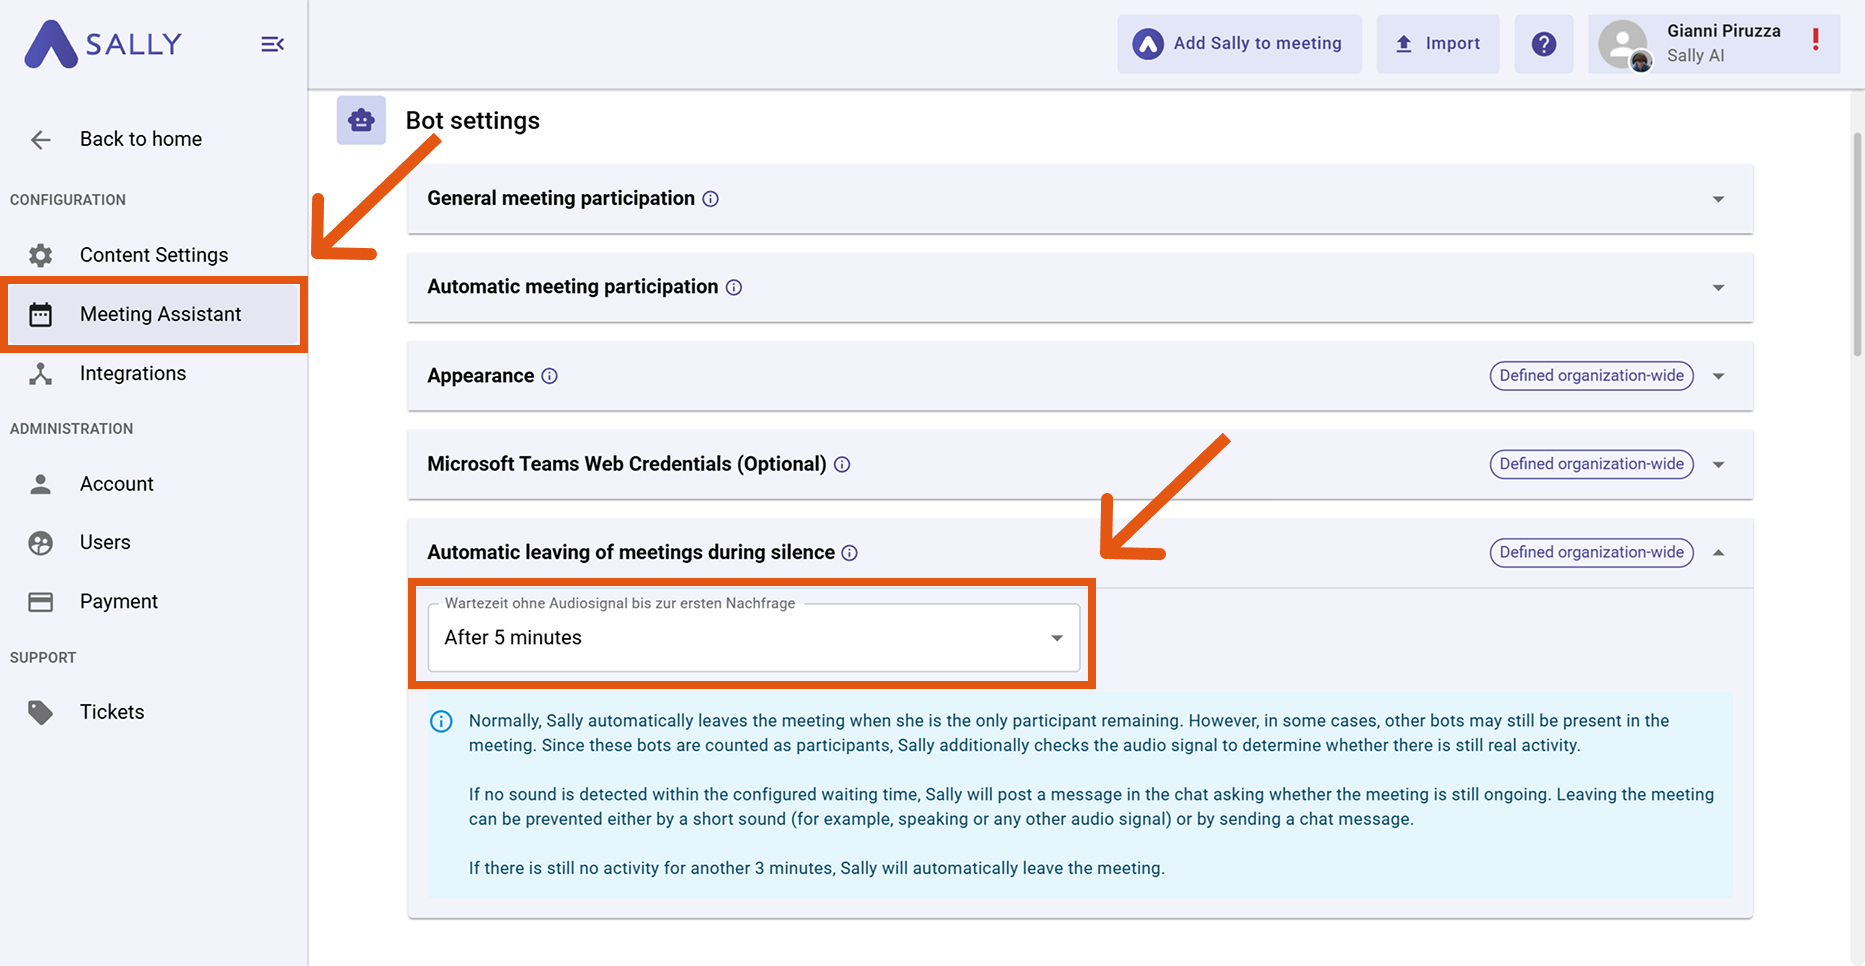Expand the Microsoft Teams Web Credentials section
Image resolution: width=1865 pixels, height=966 pixels.
point(1718,464)
